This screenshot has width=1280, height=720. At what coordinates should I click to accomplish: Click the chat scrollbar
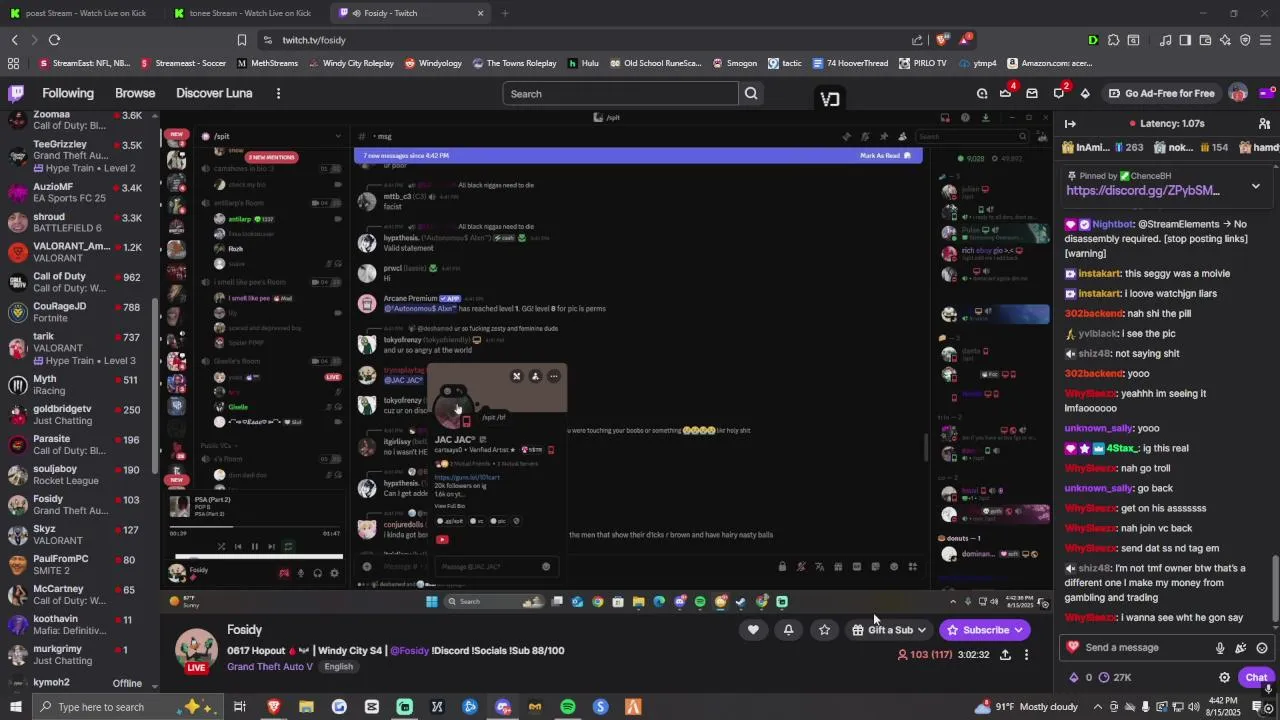click(1274, 588)
